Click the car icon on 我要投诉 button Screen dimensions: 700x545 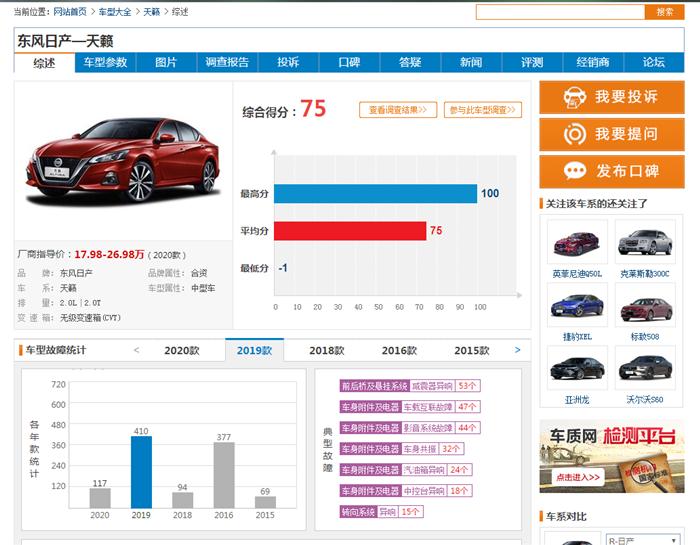tap(574, 97)
